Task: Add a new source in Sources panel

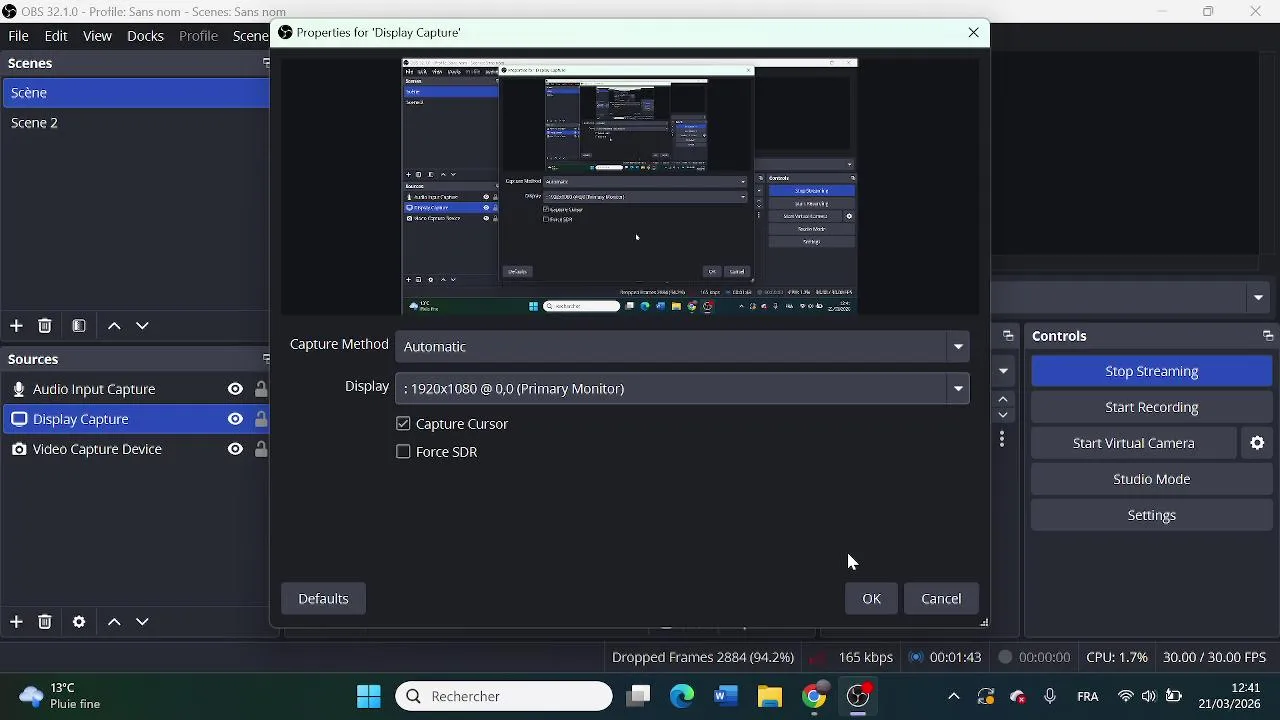Action: [16, 622]
